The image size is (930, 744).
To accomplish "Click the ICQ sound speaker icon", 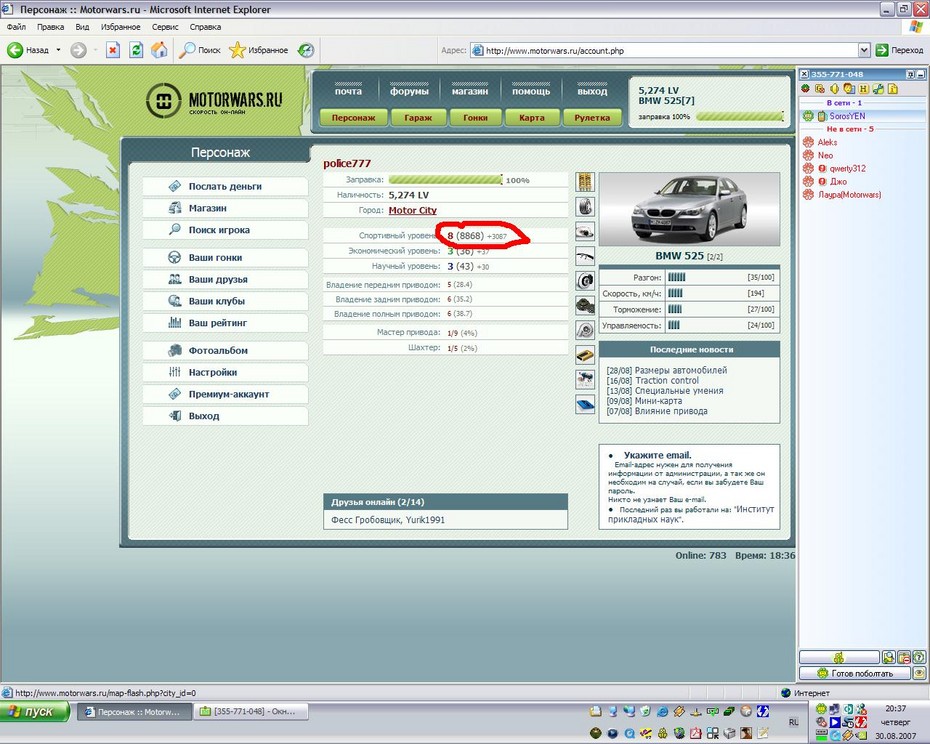I will [x=834, y=89].
